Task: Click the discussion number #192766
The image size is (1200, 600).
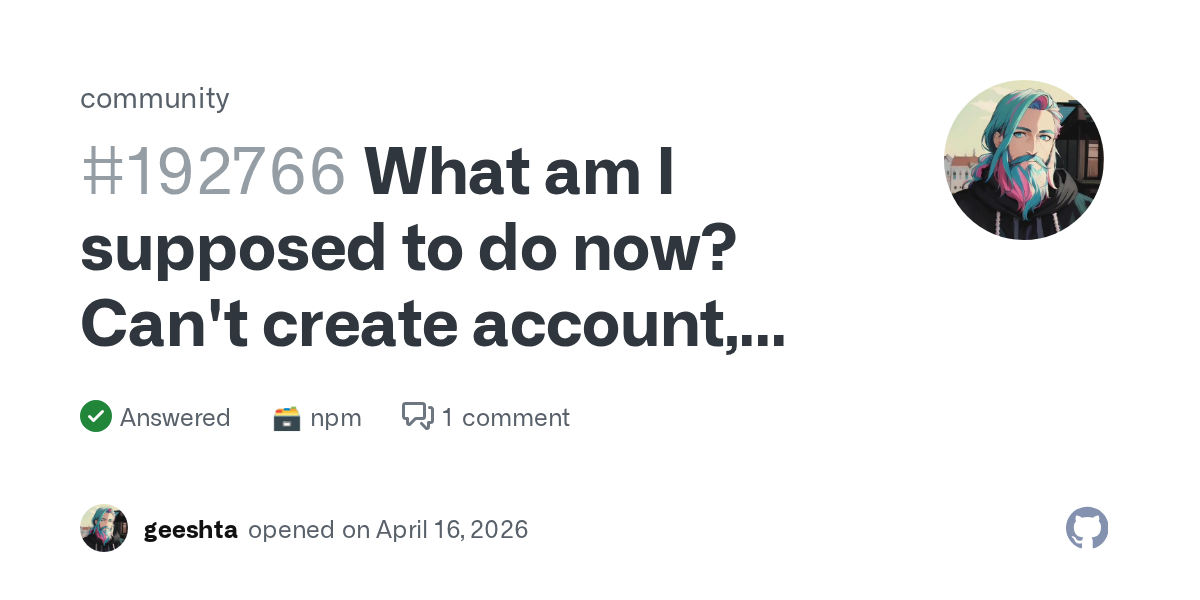Action: click(x=213, y=172)
